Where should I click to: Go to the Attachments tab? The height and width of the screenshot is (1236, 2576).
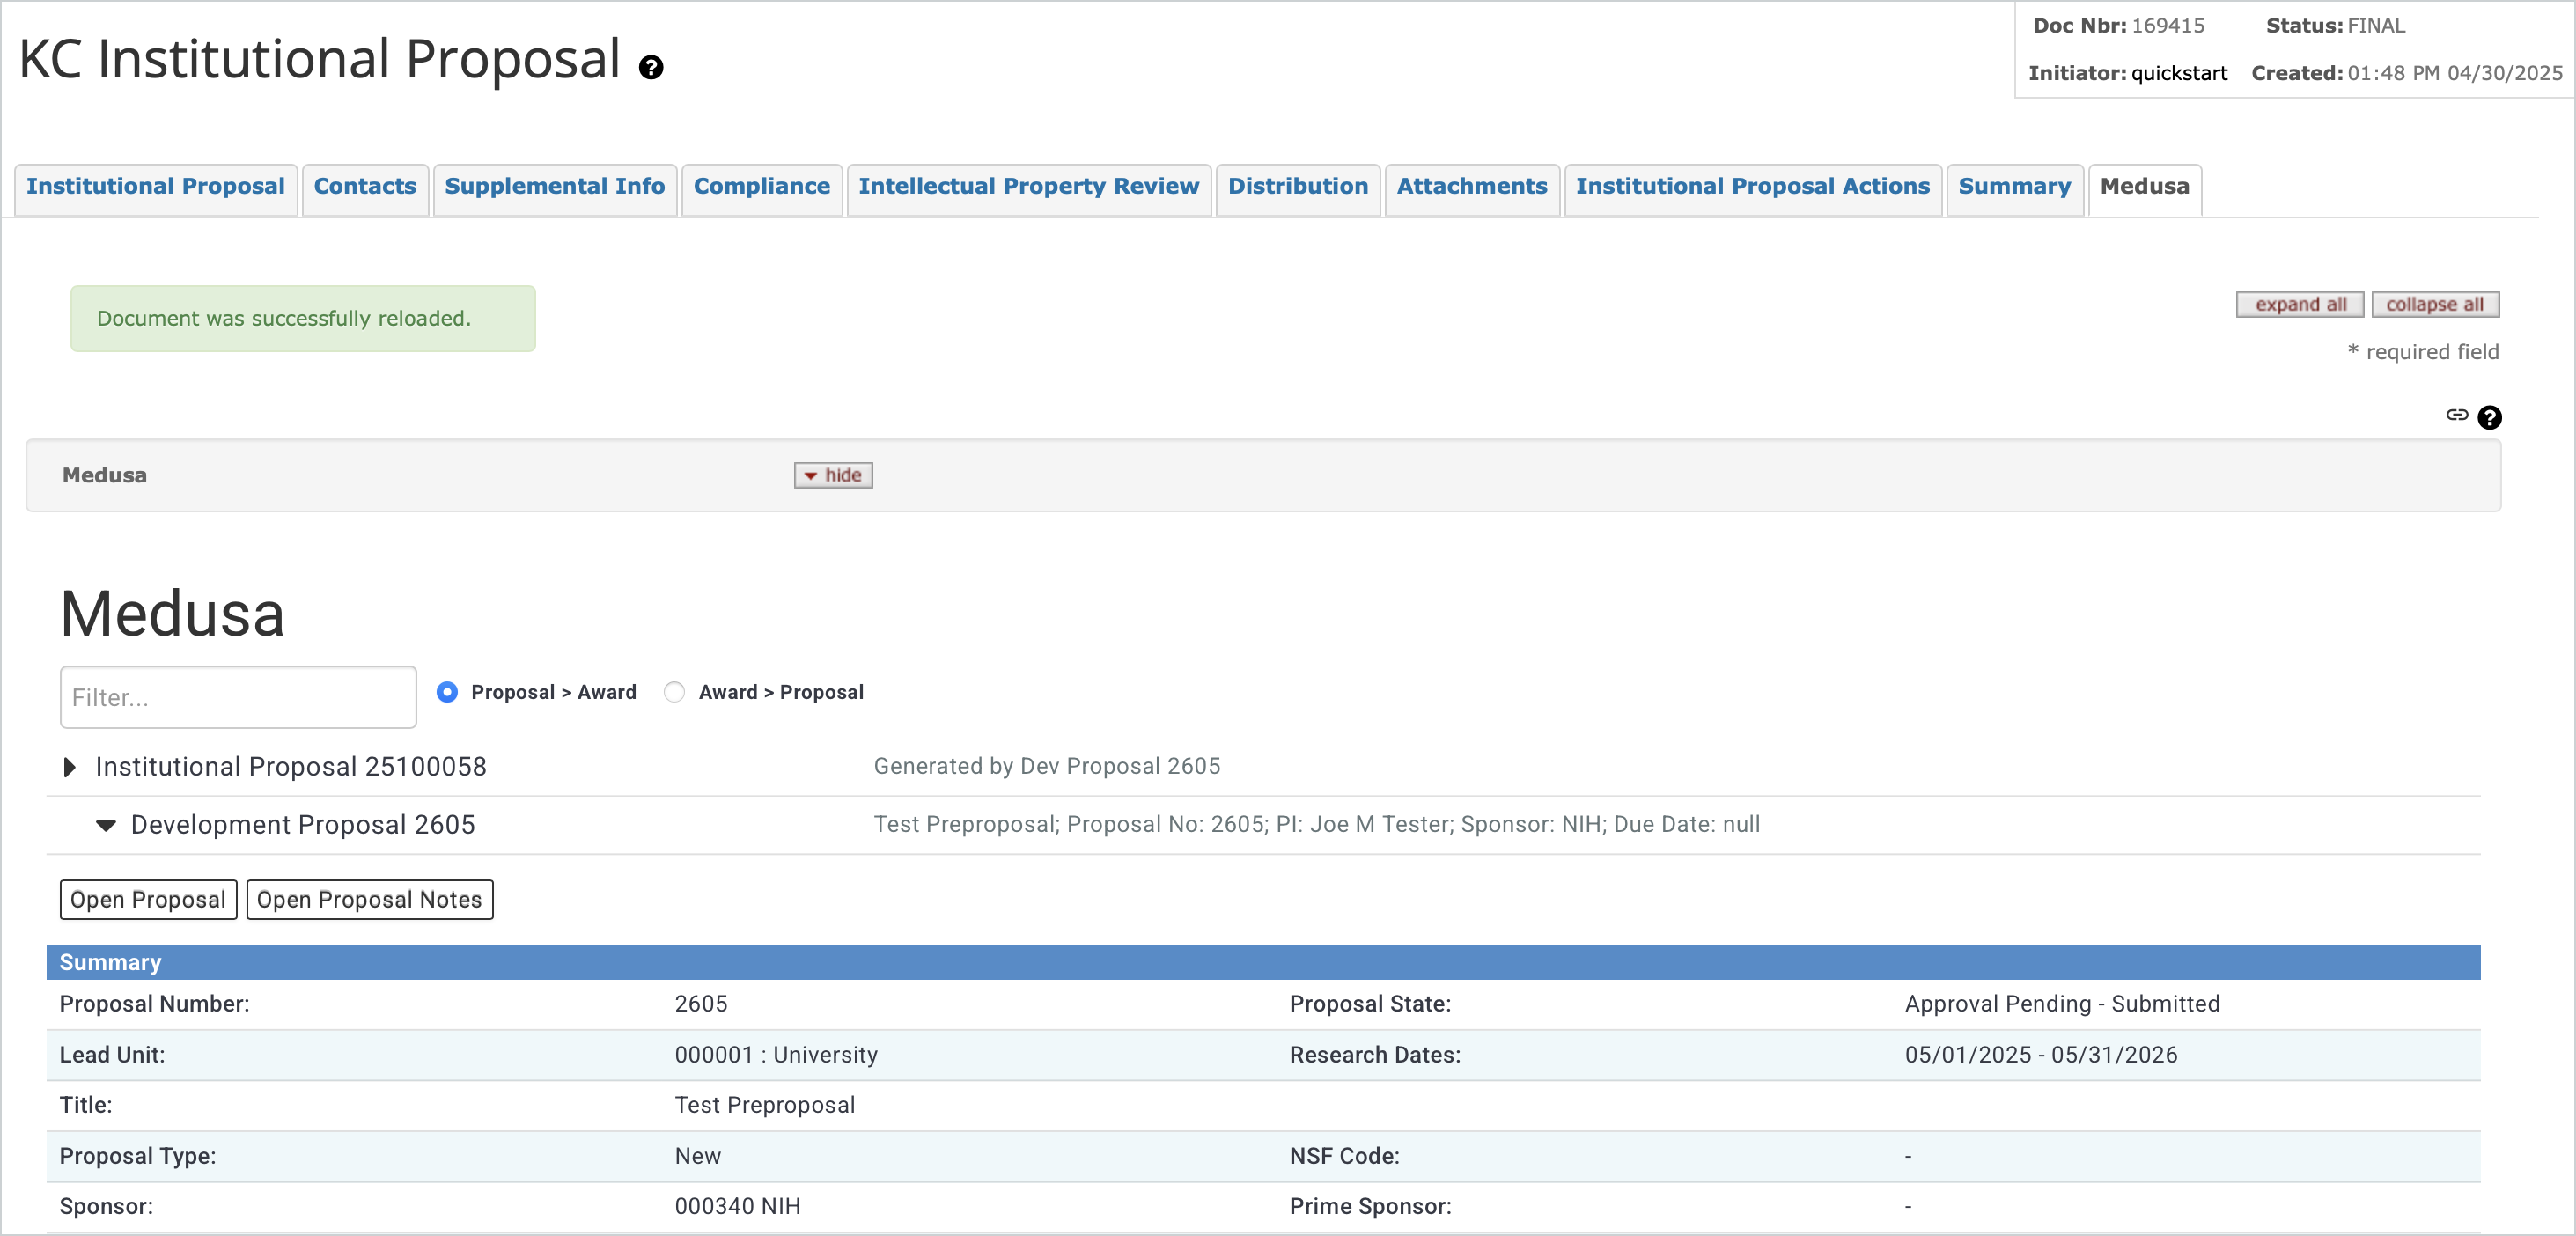(x=1471, y=187)
